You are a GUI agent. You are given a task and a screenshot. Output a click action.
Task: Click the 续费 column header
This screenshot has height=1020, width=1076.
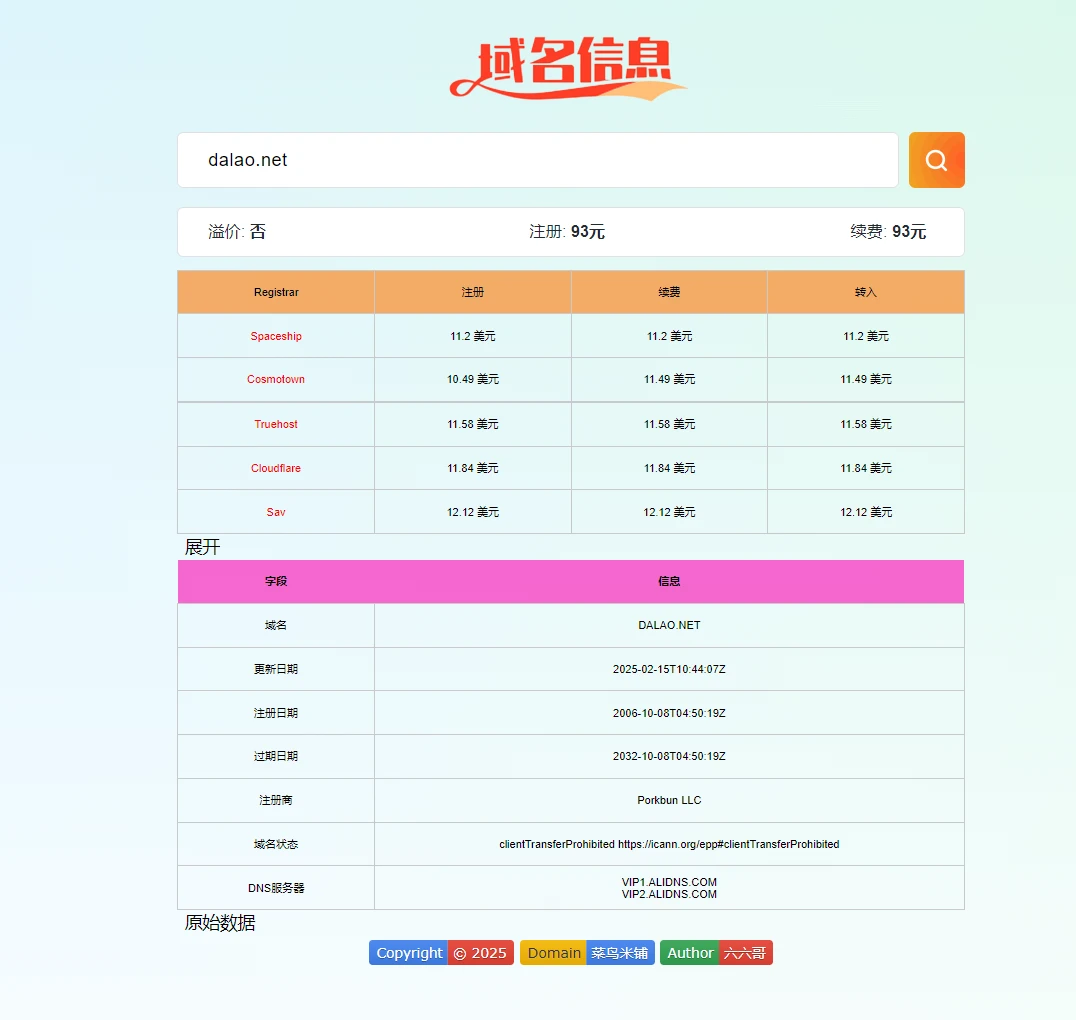pos(669,292)
